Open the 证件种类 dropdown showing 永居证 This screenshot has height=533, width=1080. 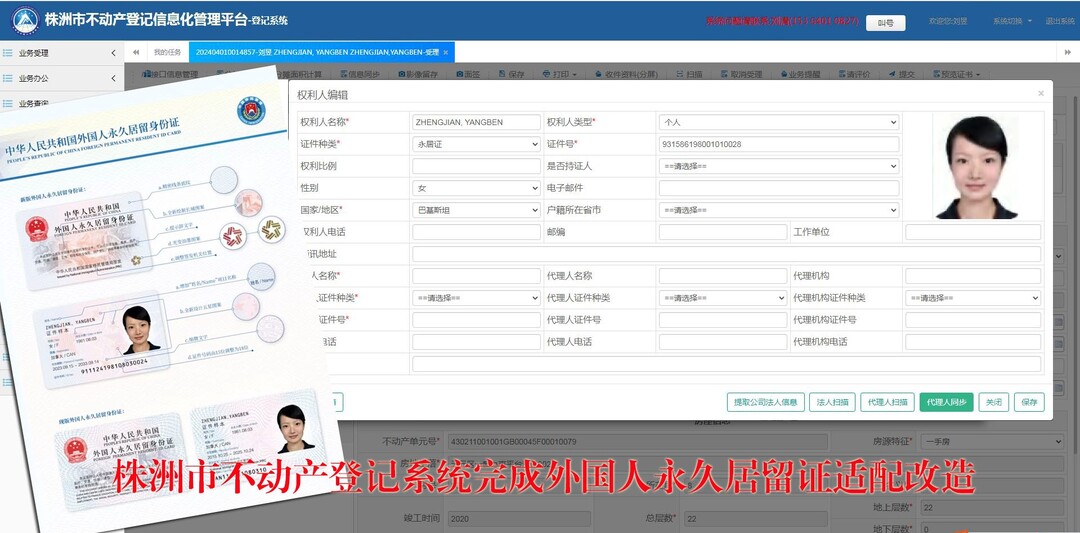[476, 144]
